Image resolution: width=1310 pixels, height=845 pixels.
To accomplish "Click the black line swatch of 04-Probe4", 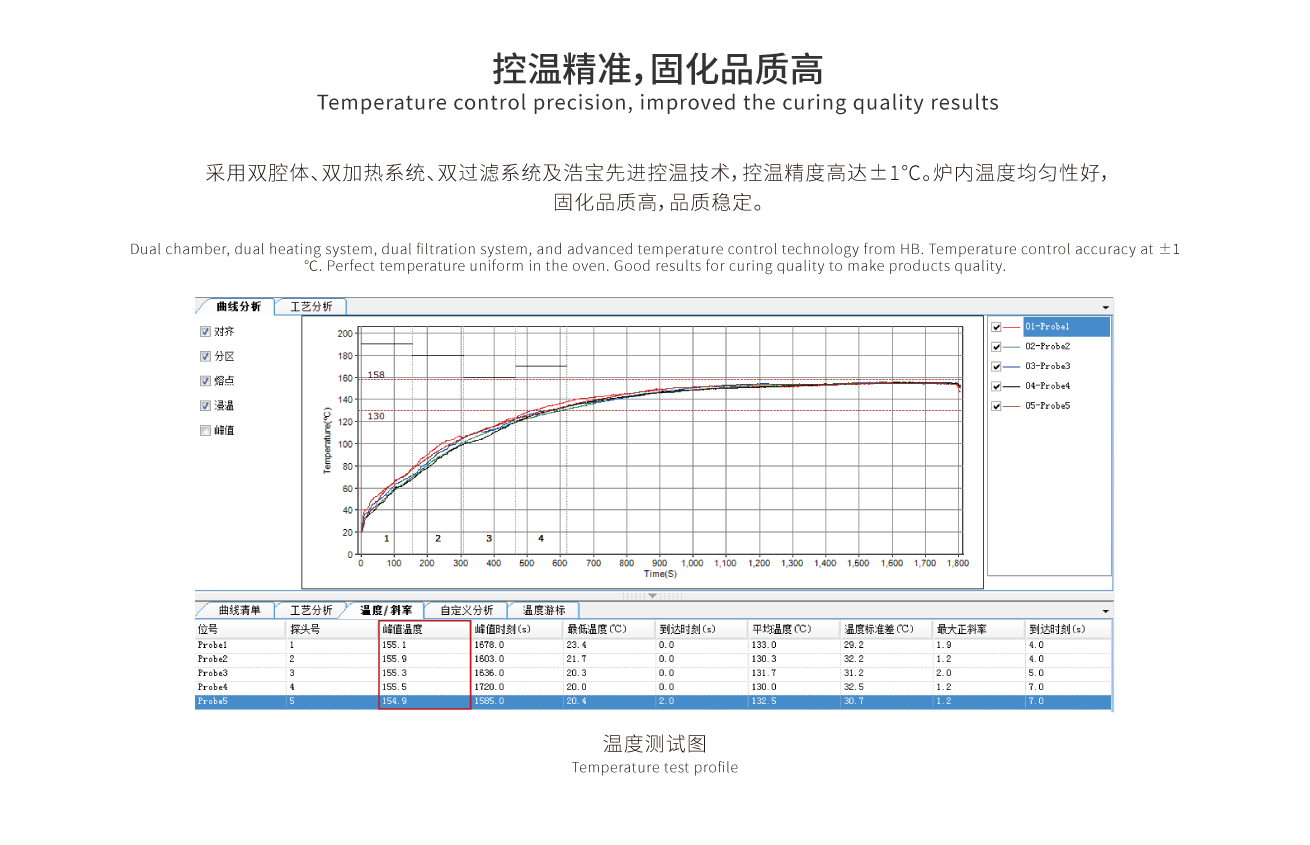I will [1012, 386].
